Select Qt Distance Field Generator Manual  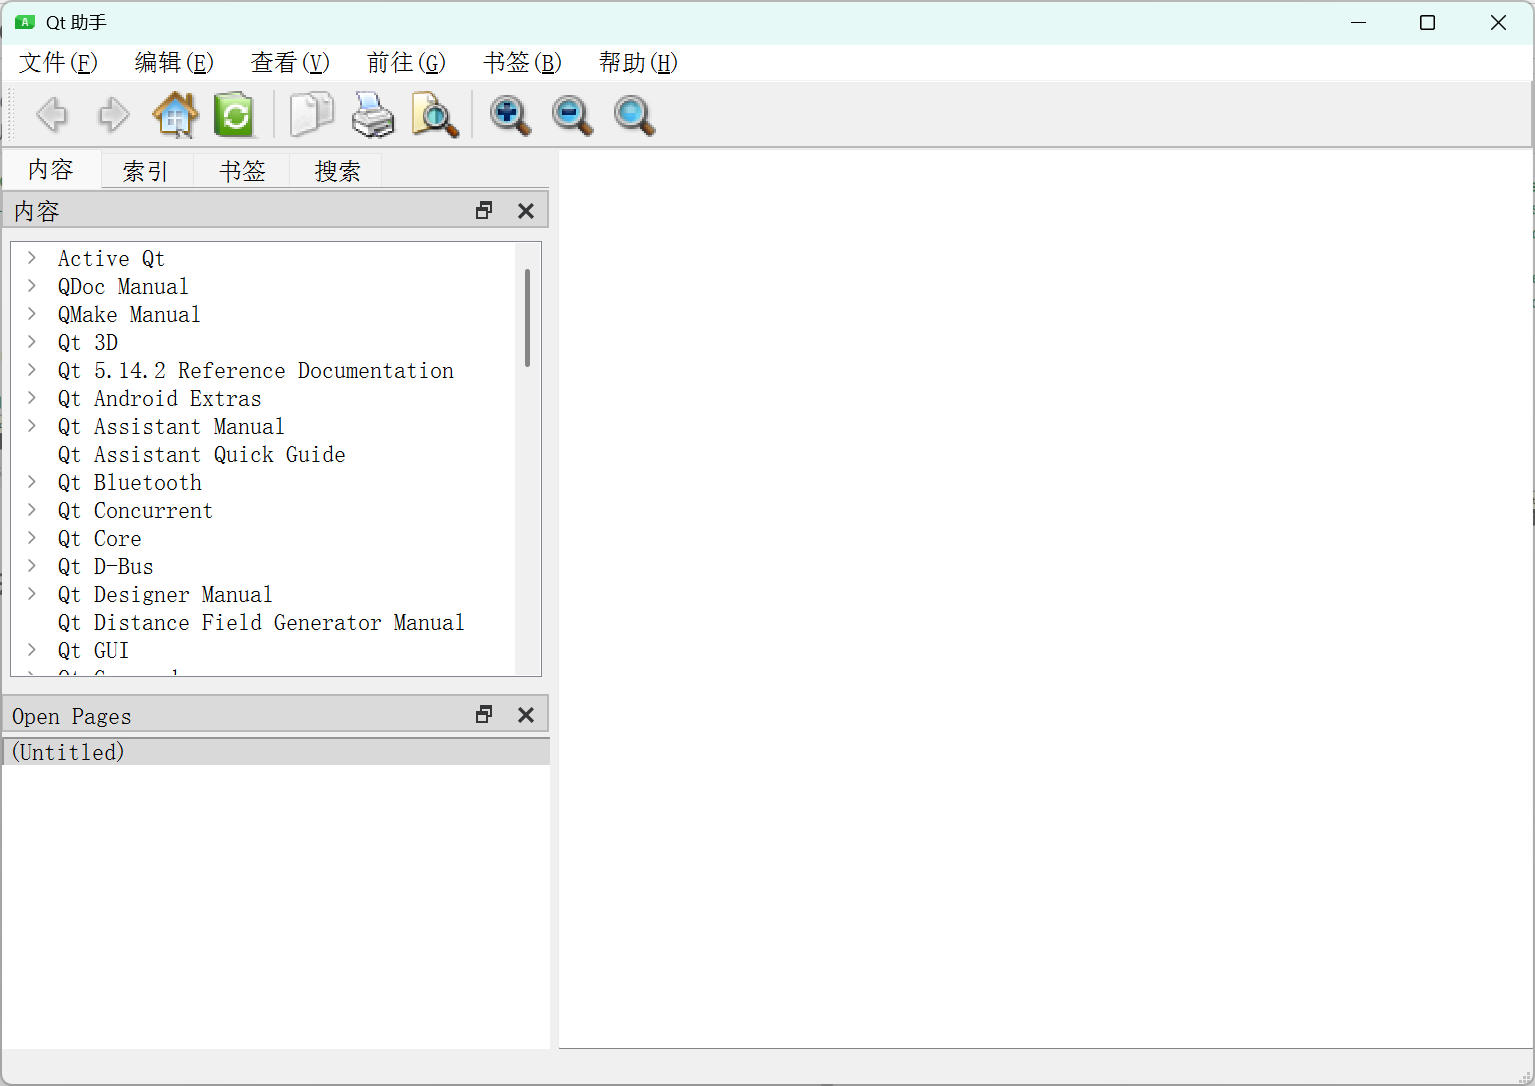click(261, 622)
